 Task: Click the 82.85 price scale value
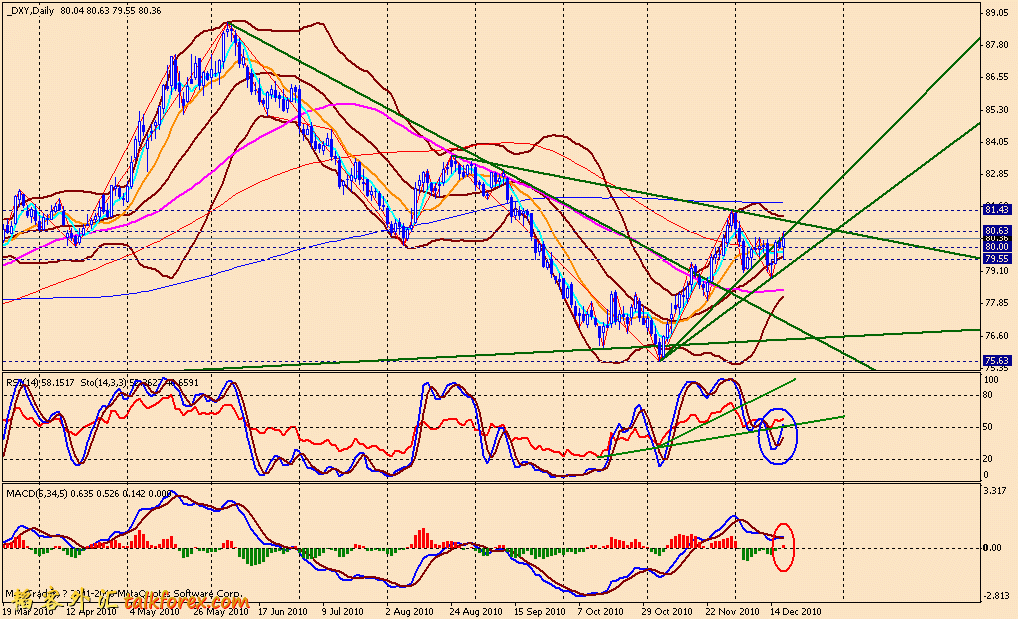point(996,174)
